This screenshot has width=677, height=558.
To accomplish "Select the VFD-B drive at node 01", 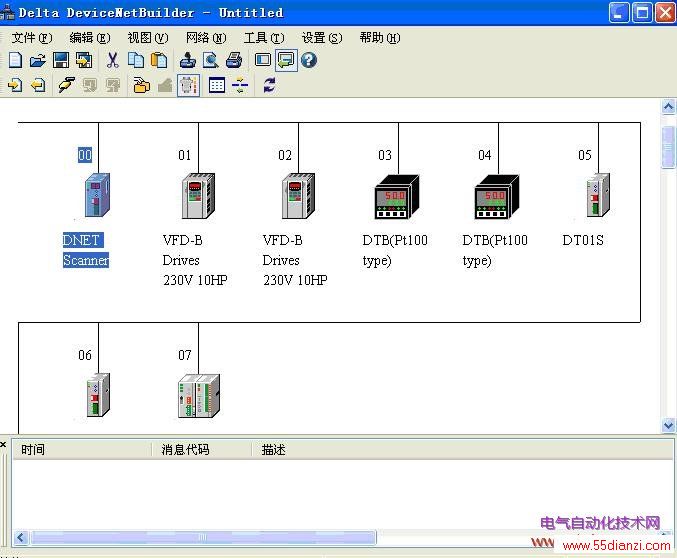I will pyautogui.click(x=198, y=196).
